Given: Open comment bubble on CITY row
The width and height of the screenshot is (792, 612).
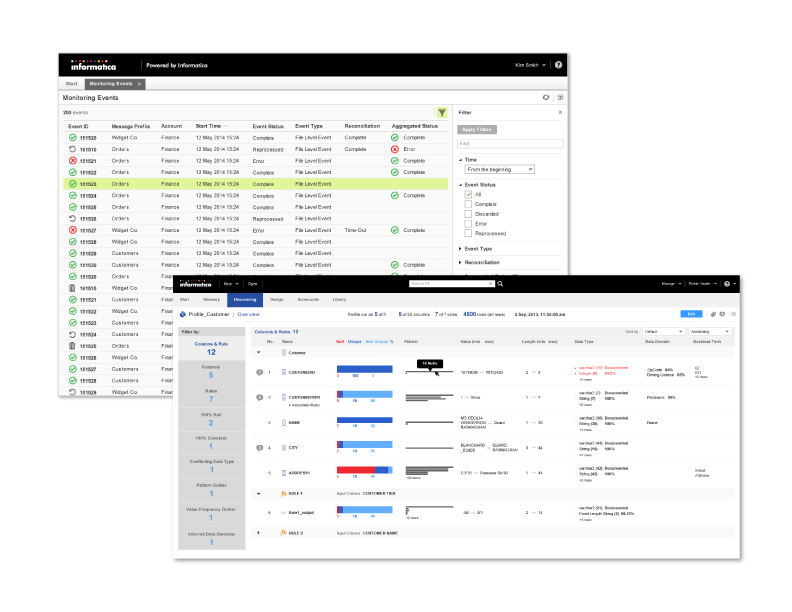Looking at the screenshot, I should click(260, 448).
